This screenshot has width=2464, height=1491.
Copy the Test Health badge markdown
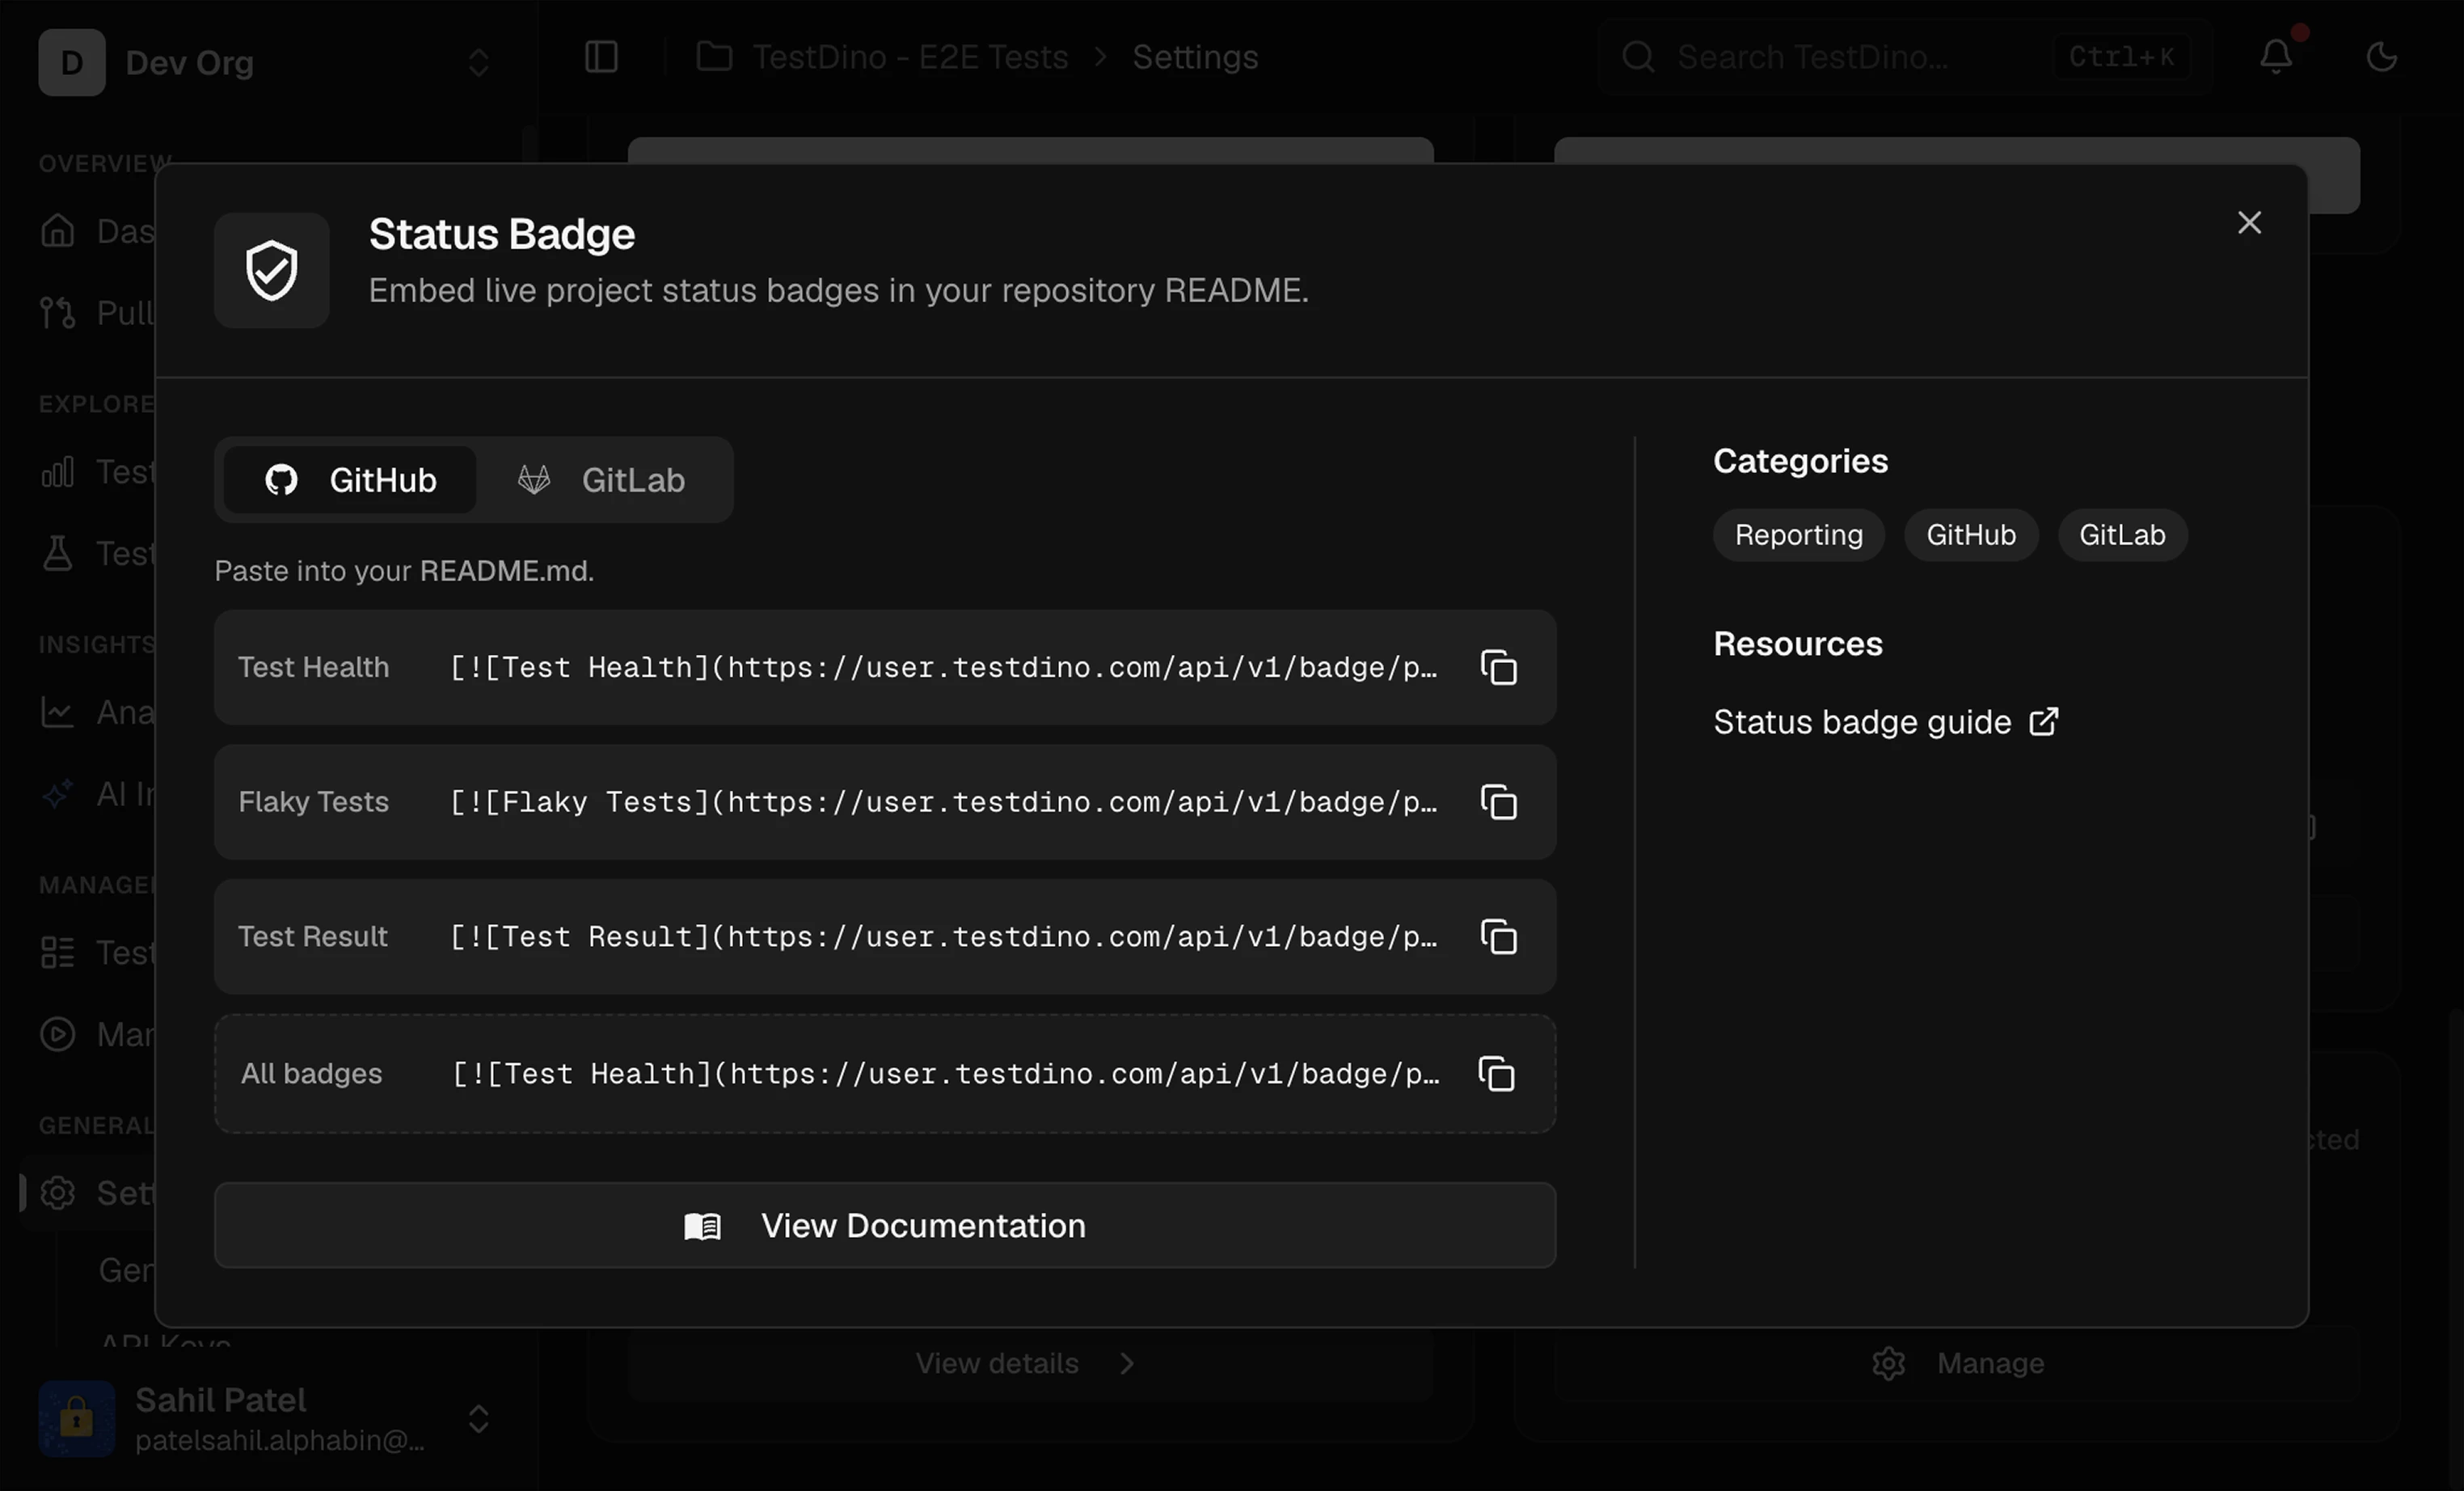click(x=1498, y=667)
